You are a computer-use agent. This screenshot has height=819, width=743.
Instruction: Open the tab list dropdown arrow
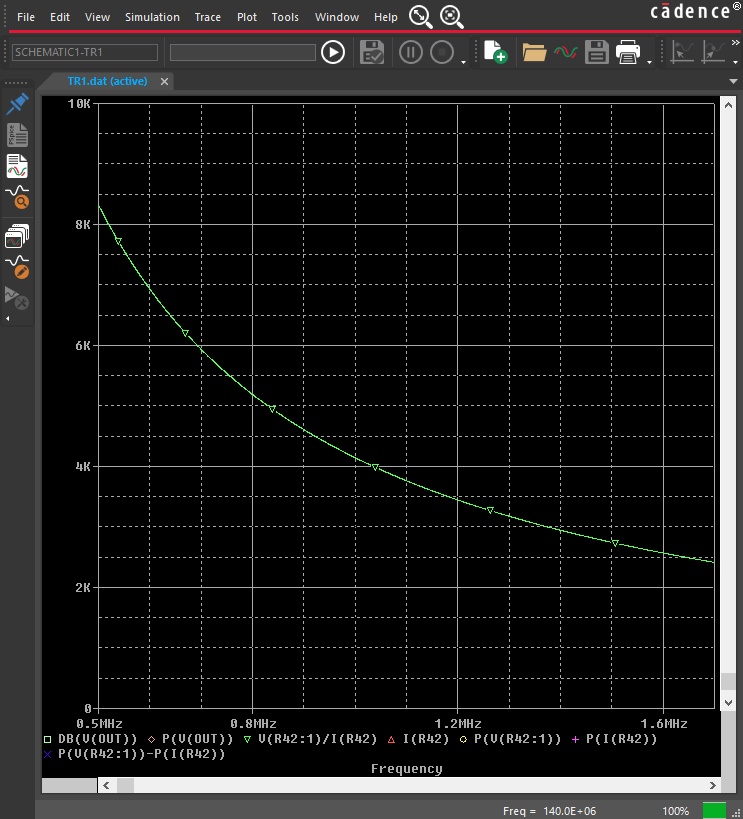click(x=733, y=81)
